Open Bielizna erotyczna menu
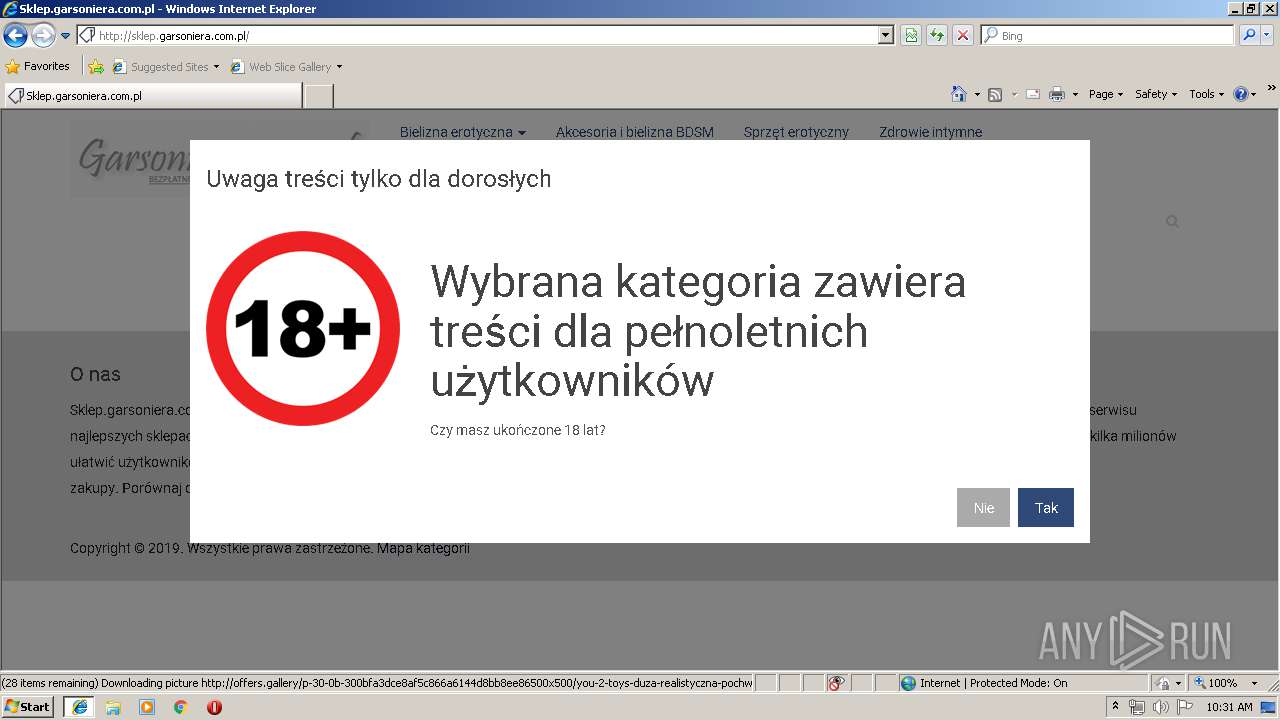The image size is (1280, 720). [x=462, y=132]
